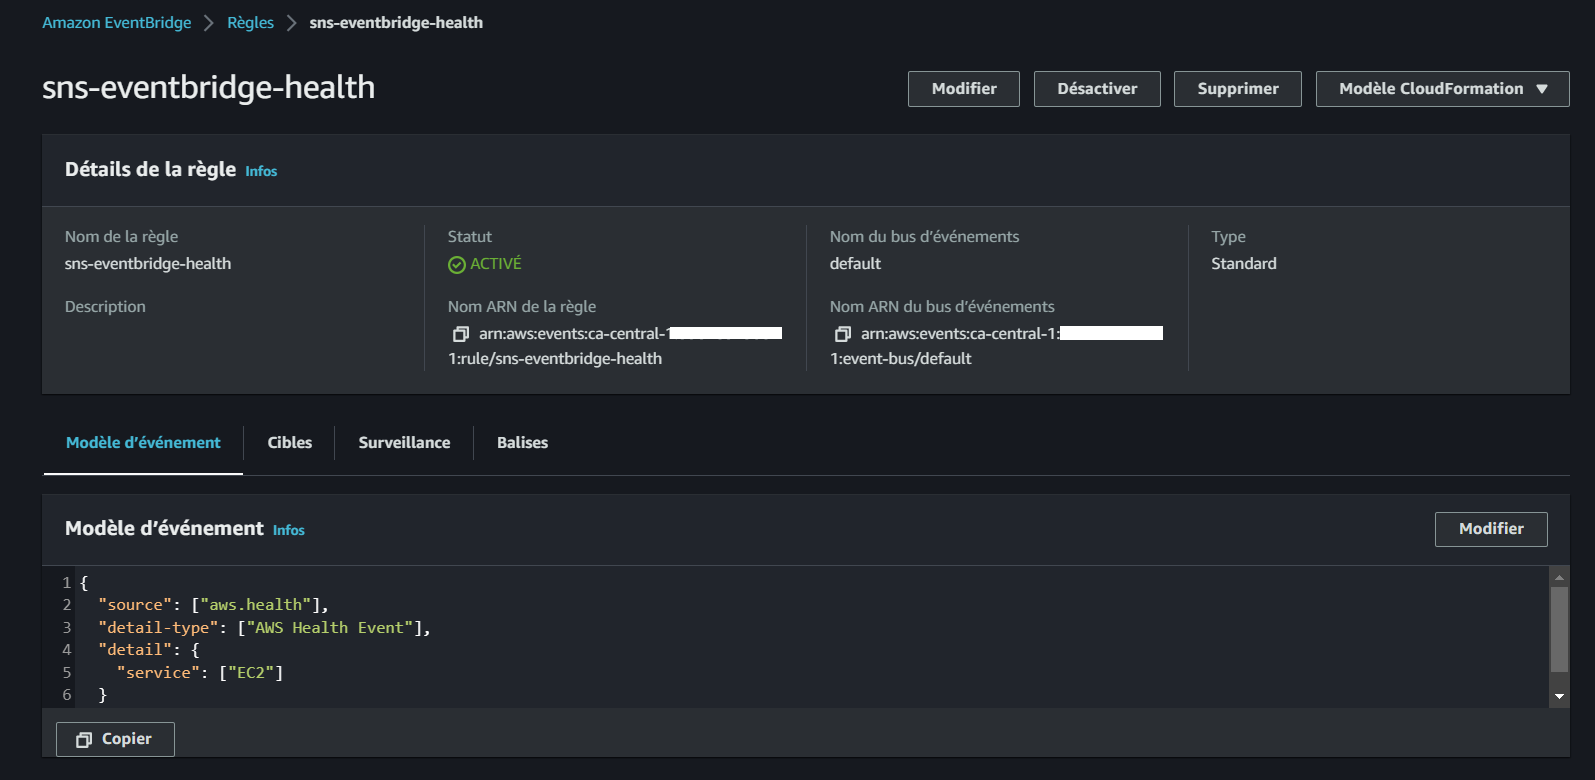This screenshot has width=1595, height=780.
Task: Click the "service": ["EC2"] line
Action: tap(200, 673)
